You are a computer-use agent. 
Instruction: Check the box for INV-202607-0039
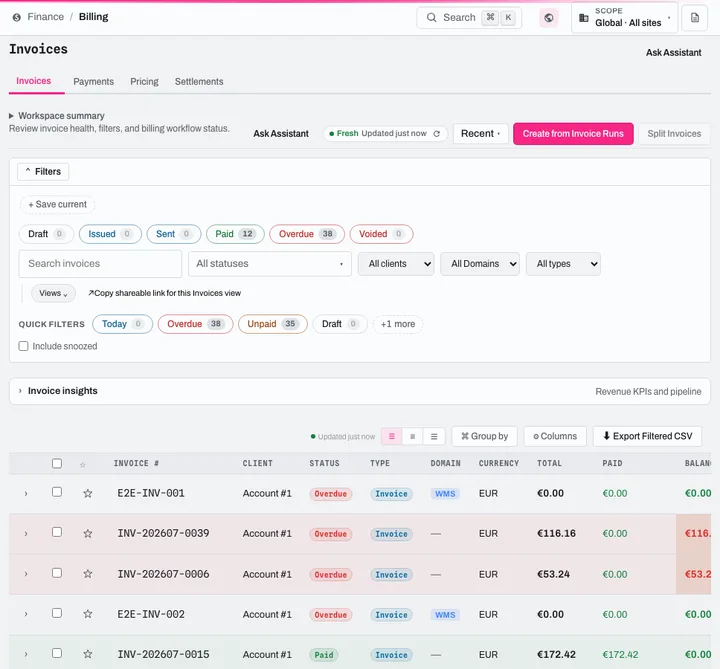tap(57, 532)
